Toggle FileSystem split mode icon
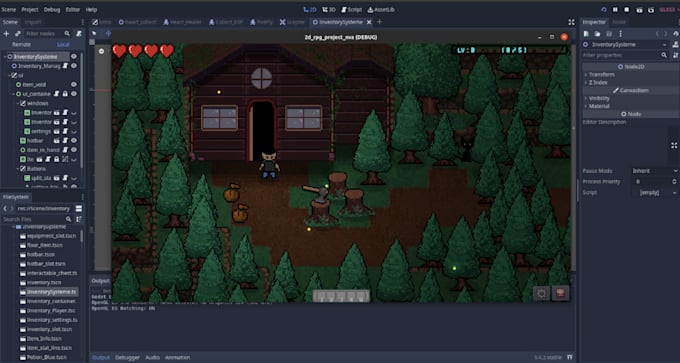Viewport: 680px width, 363px height. tap(78, 209)
